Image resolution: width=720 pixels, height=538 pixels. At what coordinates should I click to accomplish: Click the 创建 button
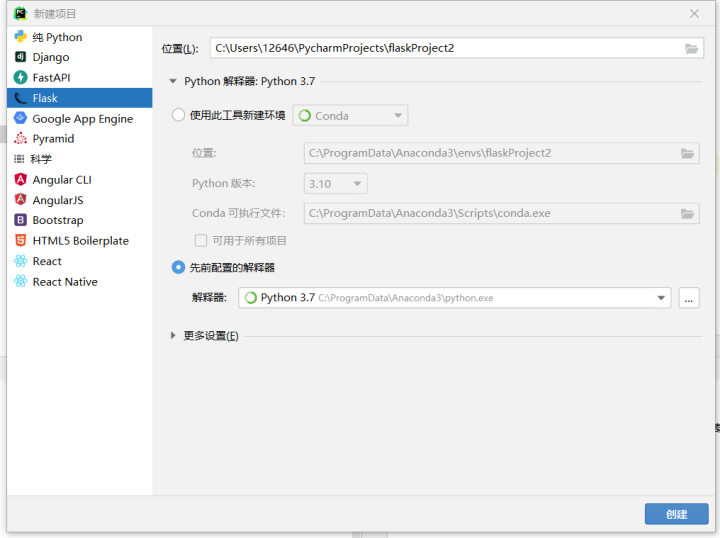click(x=676, y=514)
